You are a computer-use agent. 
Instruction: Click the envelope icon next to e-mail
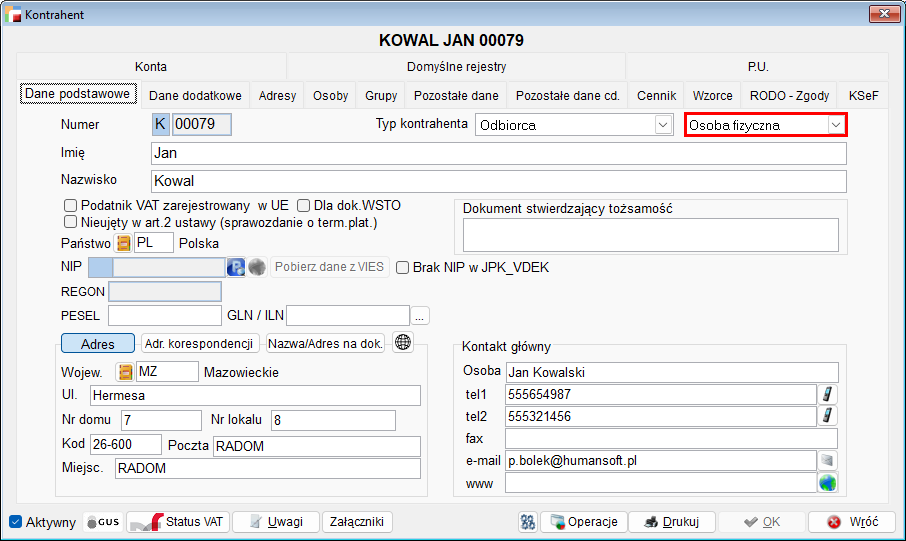pyautogui.click(x=828, y=461)
